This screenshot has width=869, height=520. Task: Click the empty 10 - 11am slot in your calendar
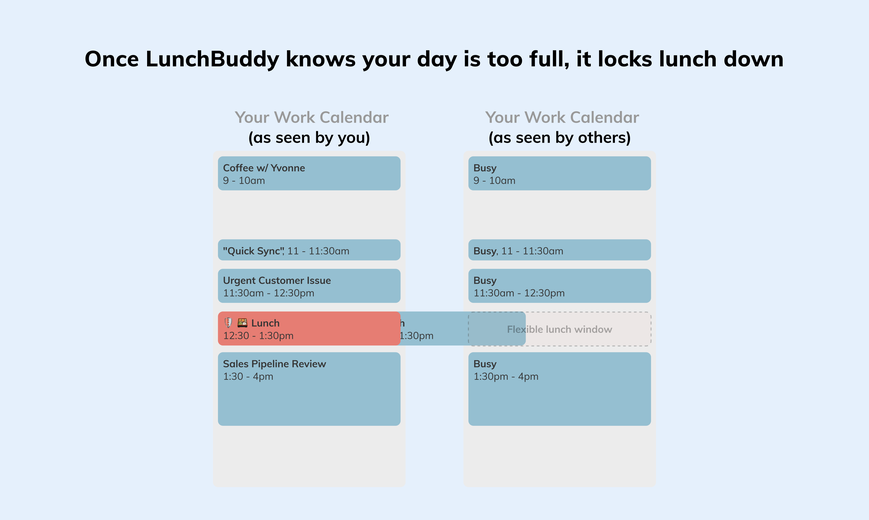309,215
